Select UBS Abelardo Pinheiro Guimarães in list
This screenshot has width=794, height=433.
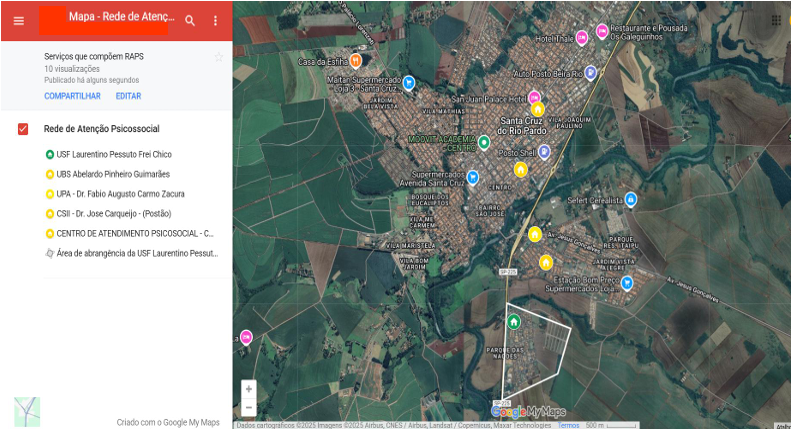pyautogui.click(x=113, y=174)
